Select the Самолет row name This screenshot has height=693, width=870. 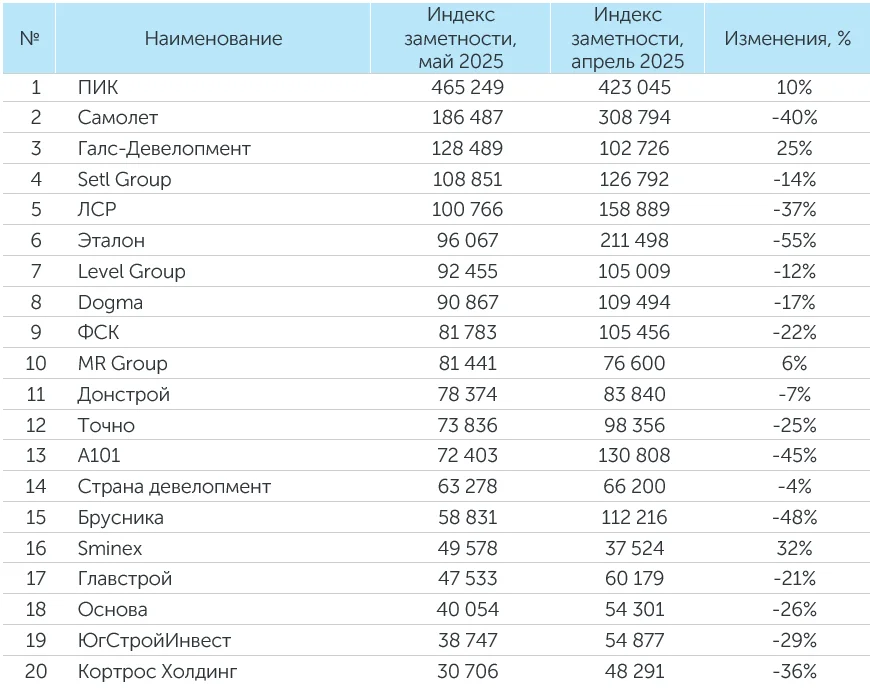pos(118,118)
